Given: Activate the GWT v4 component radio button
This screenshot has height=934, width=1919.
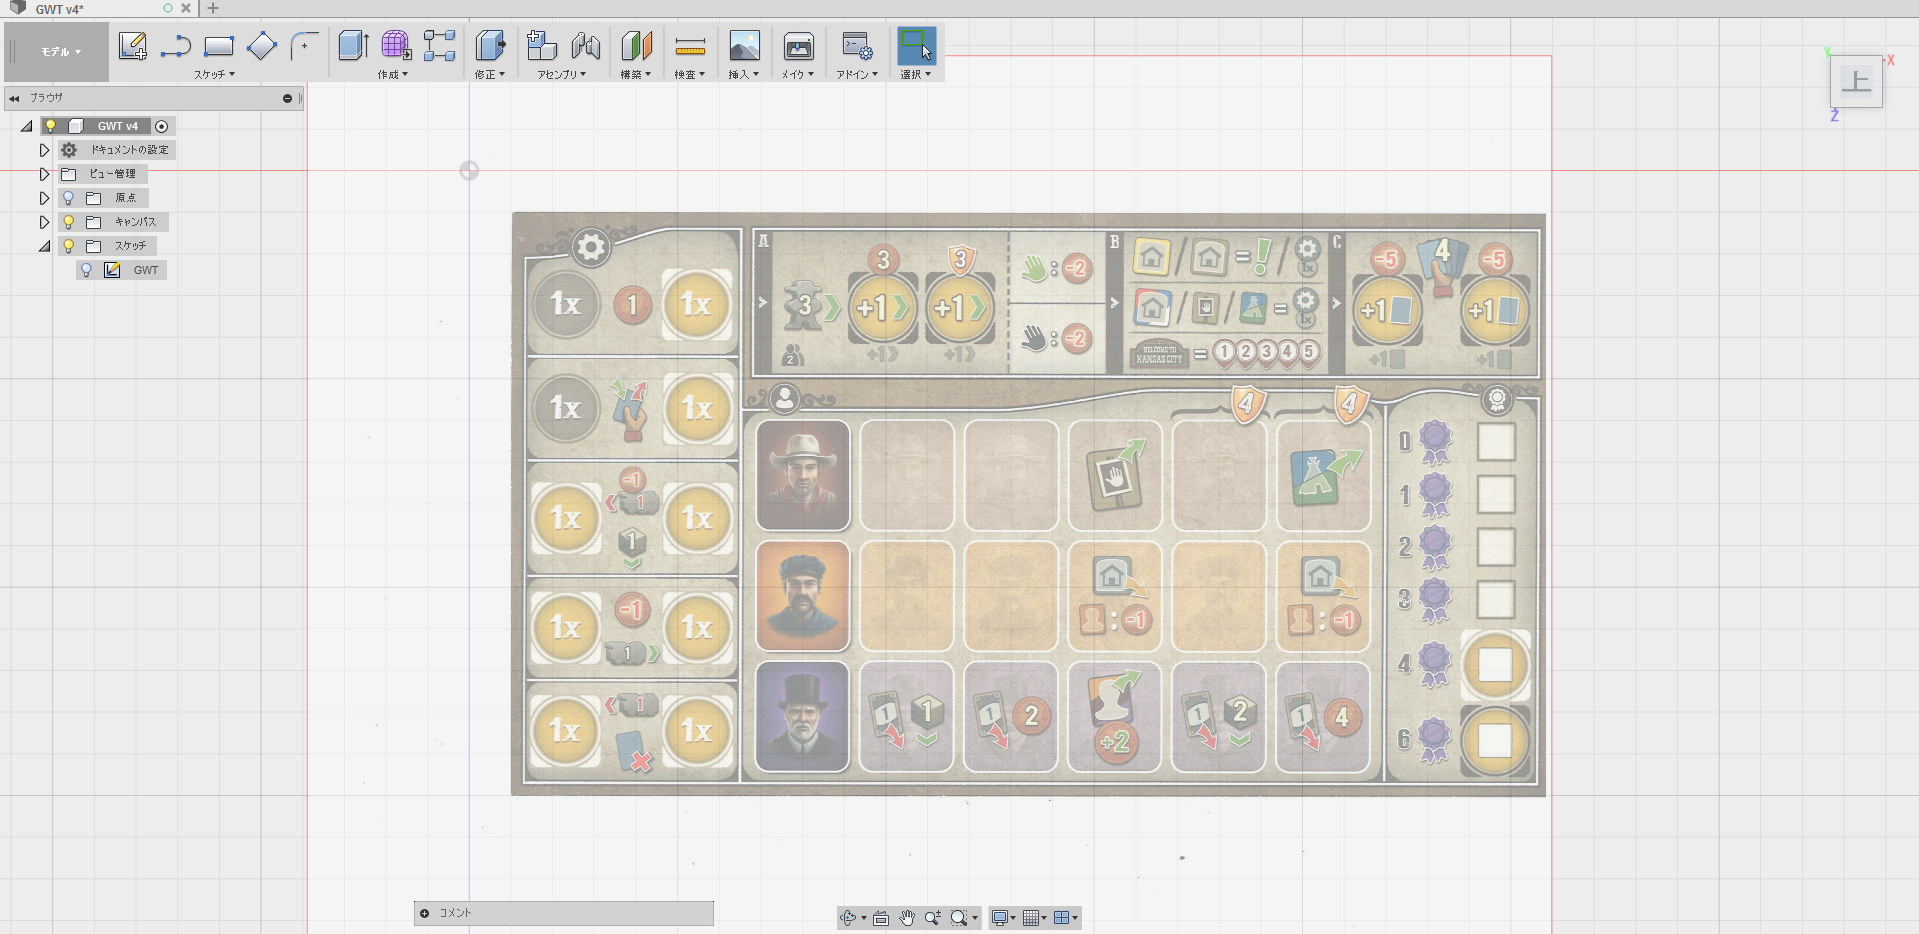Looking at the screenshot, I should tap(161, 126).
